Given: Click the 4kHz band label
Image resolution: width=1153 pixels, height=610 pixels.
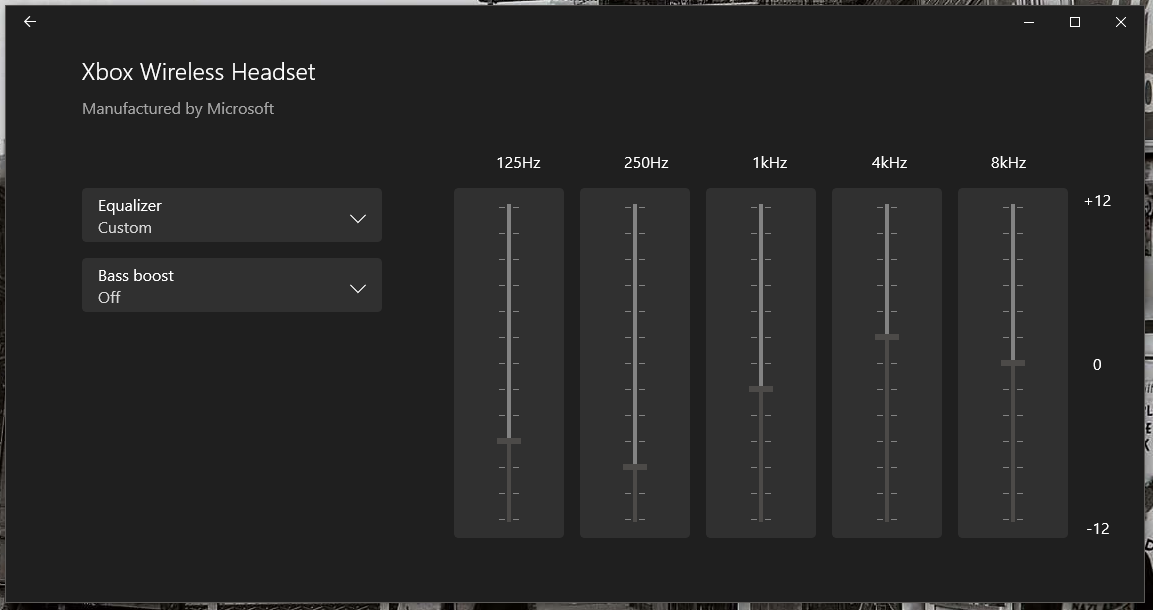Looking at the screenshot, I should point(890,162).
